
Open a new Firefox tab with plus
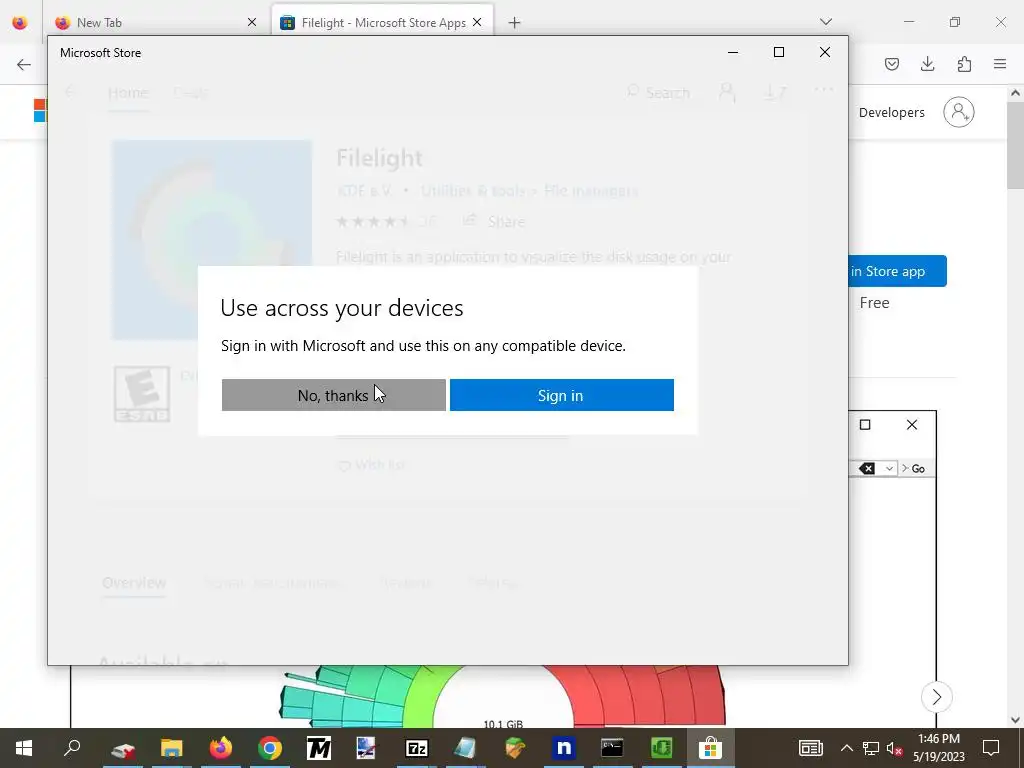pos(515,23)
